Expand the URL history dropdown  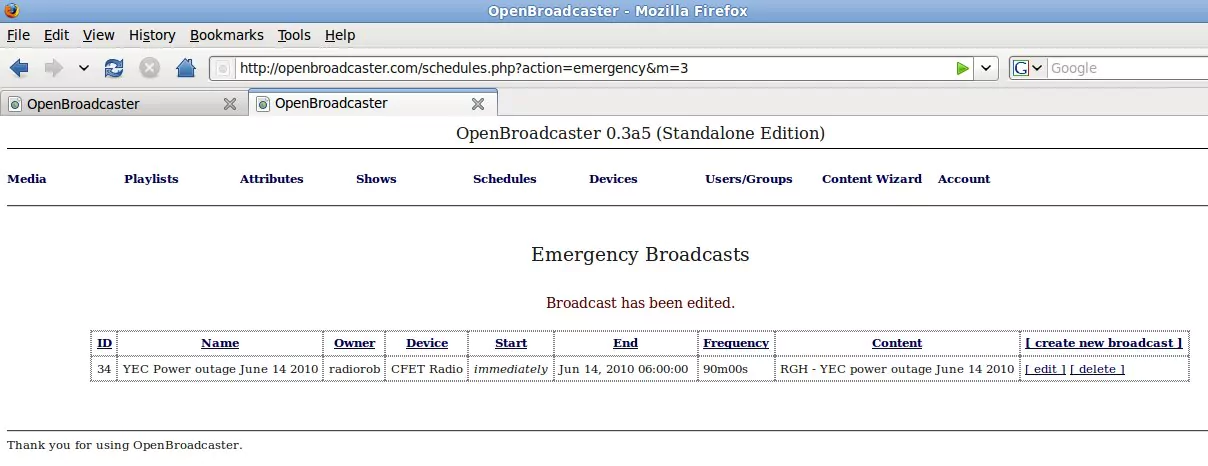(986, 68)
